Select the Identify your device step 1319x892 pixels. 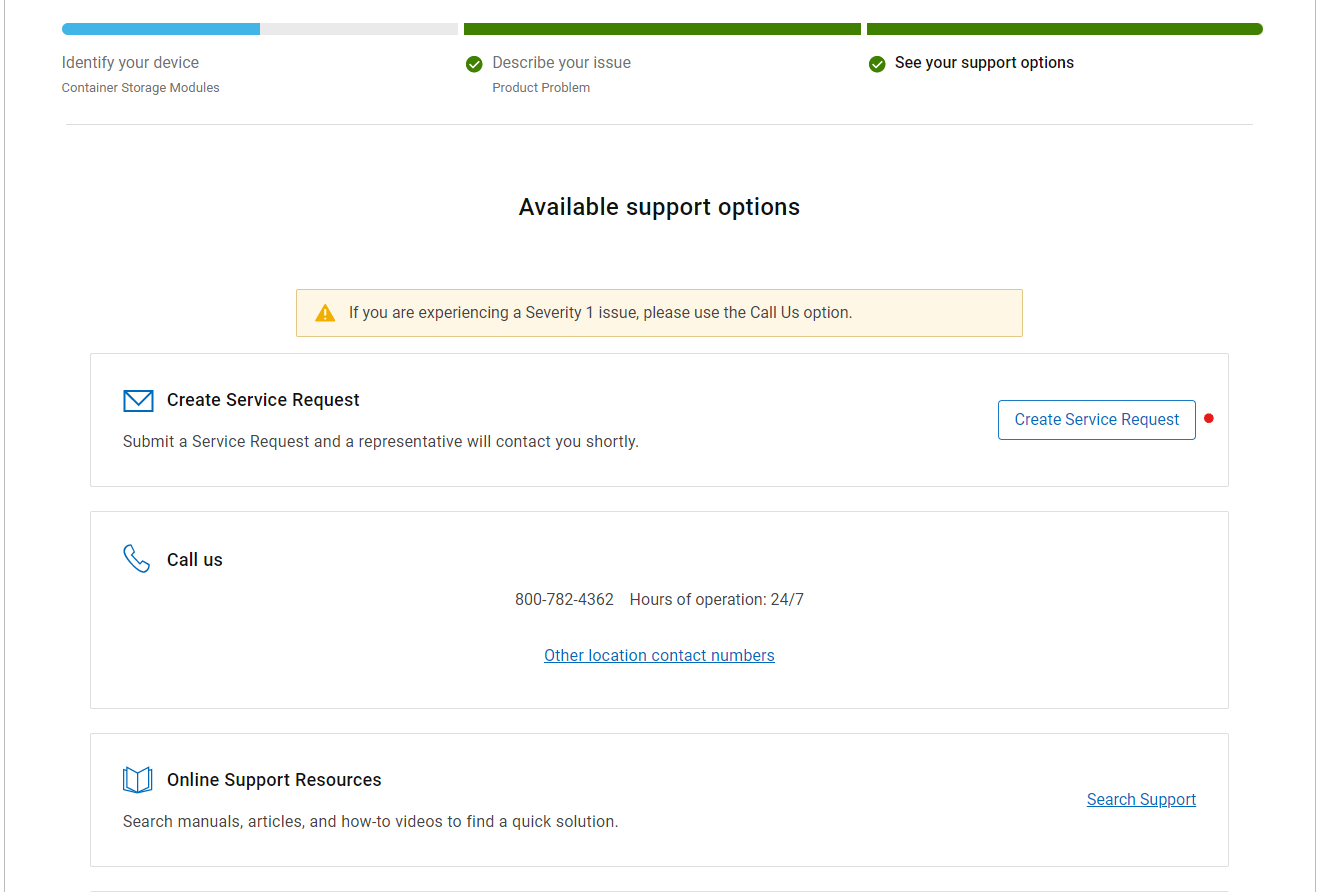click(x=130, y=62)
